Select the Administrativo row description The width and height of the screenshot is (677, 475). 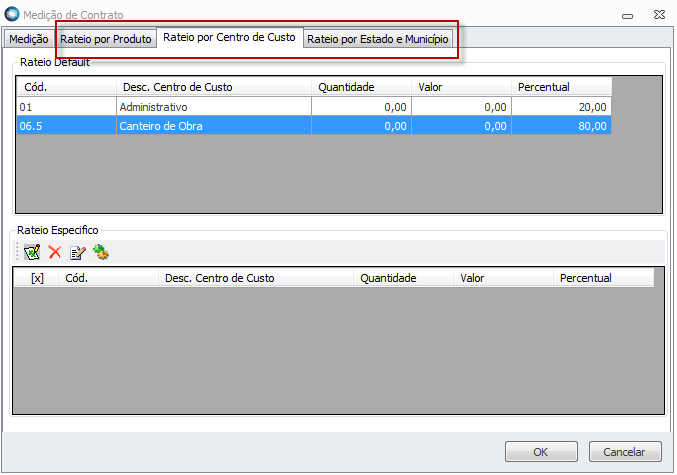(214, 107)
